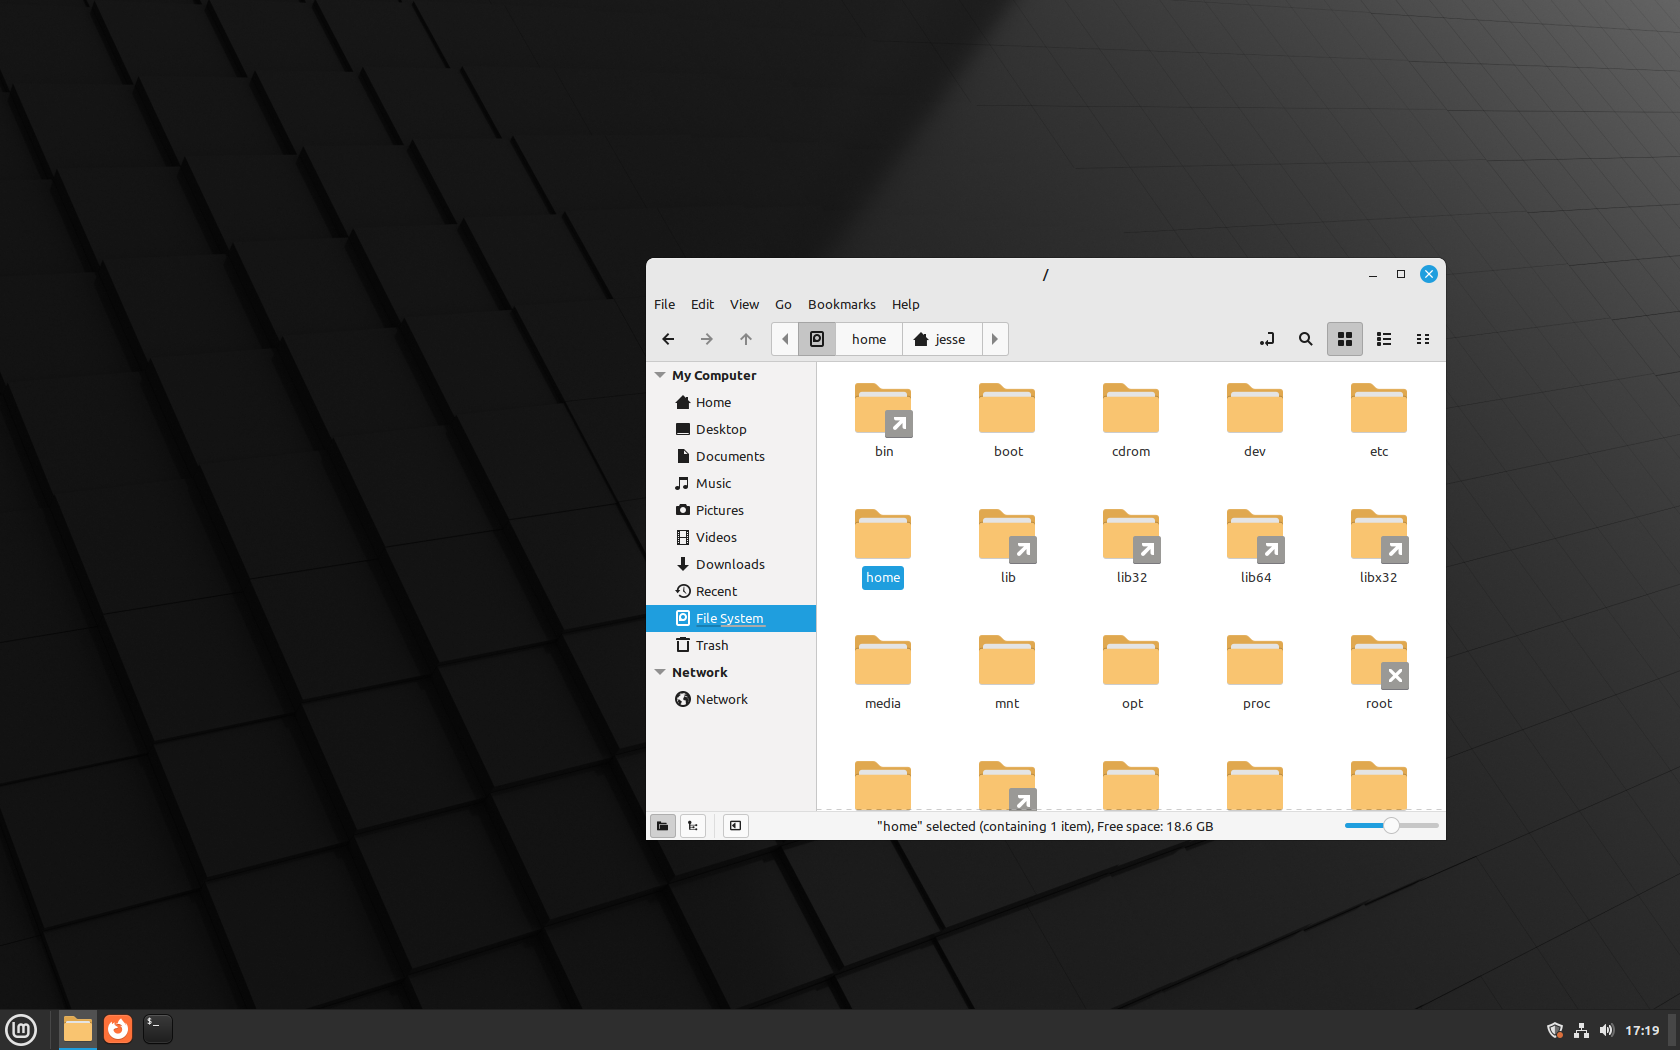Viewport: 1680px width, 1050px height.
Task: Open the Go menu
Action: coord(783,304)
